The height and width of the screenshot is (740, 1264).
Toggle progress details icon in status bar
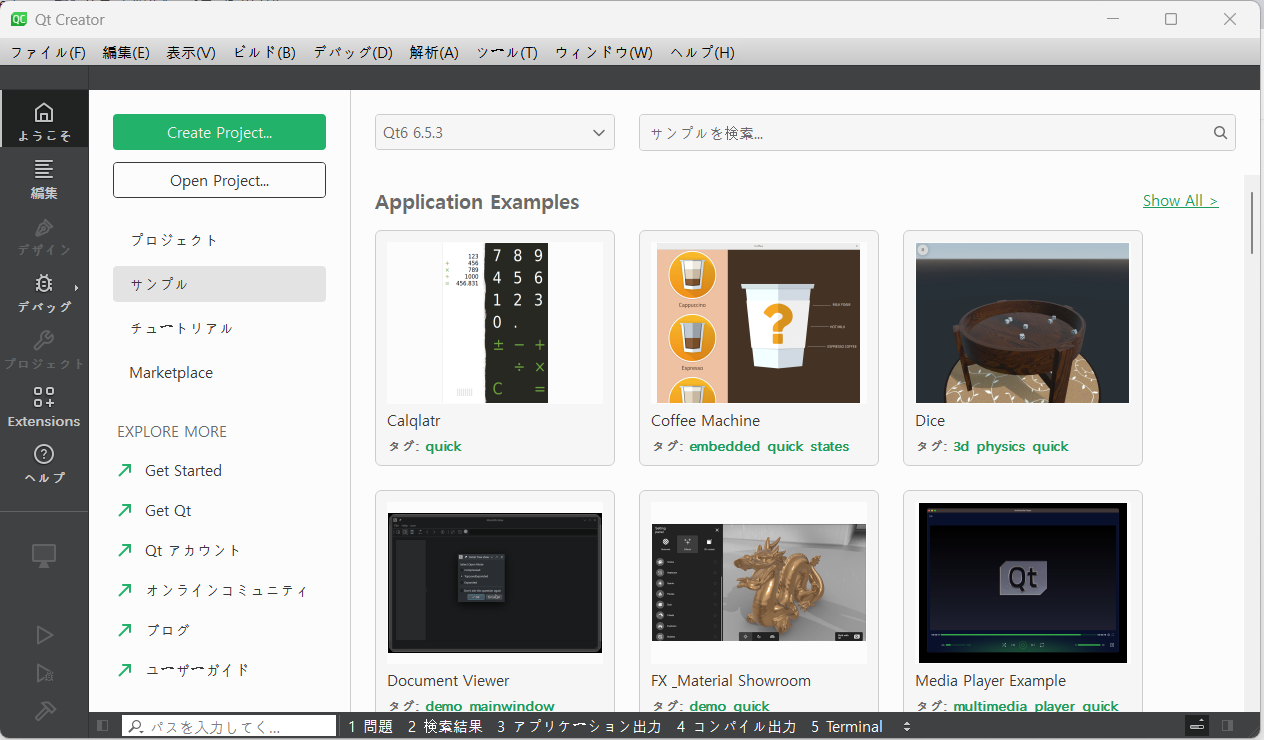coord(1197,726)
